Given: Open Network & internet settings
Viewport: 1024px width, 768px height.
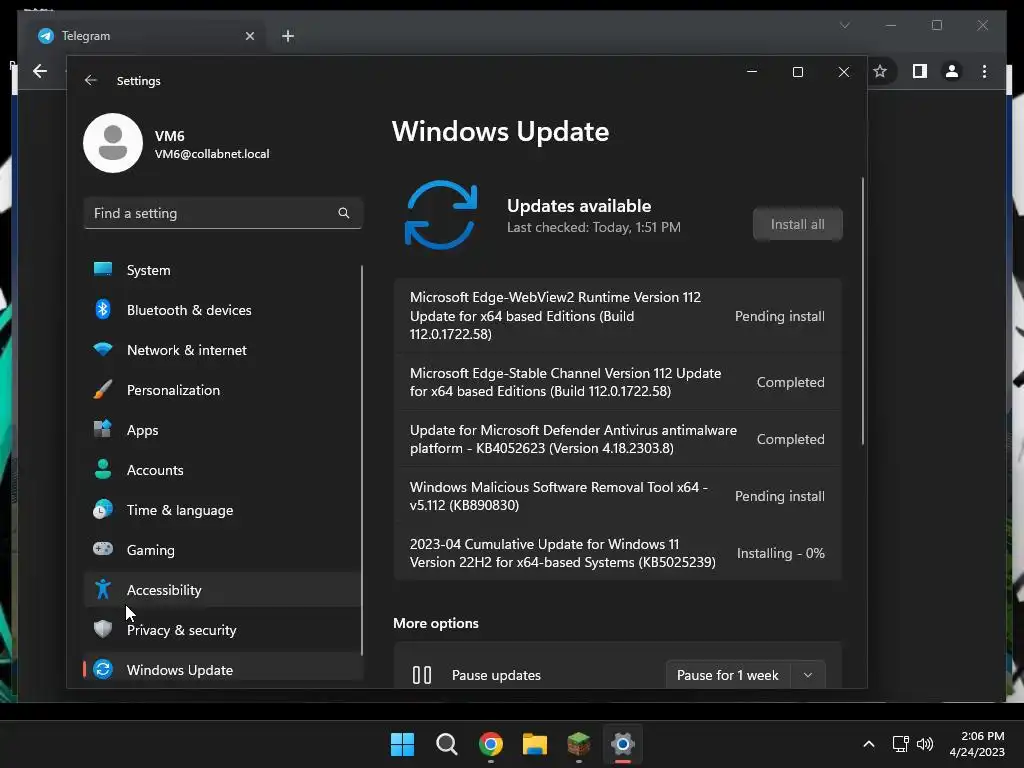Looking at the screenshot, I should pyautogui.click(x=222, y=350).
